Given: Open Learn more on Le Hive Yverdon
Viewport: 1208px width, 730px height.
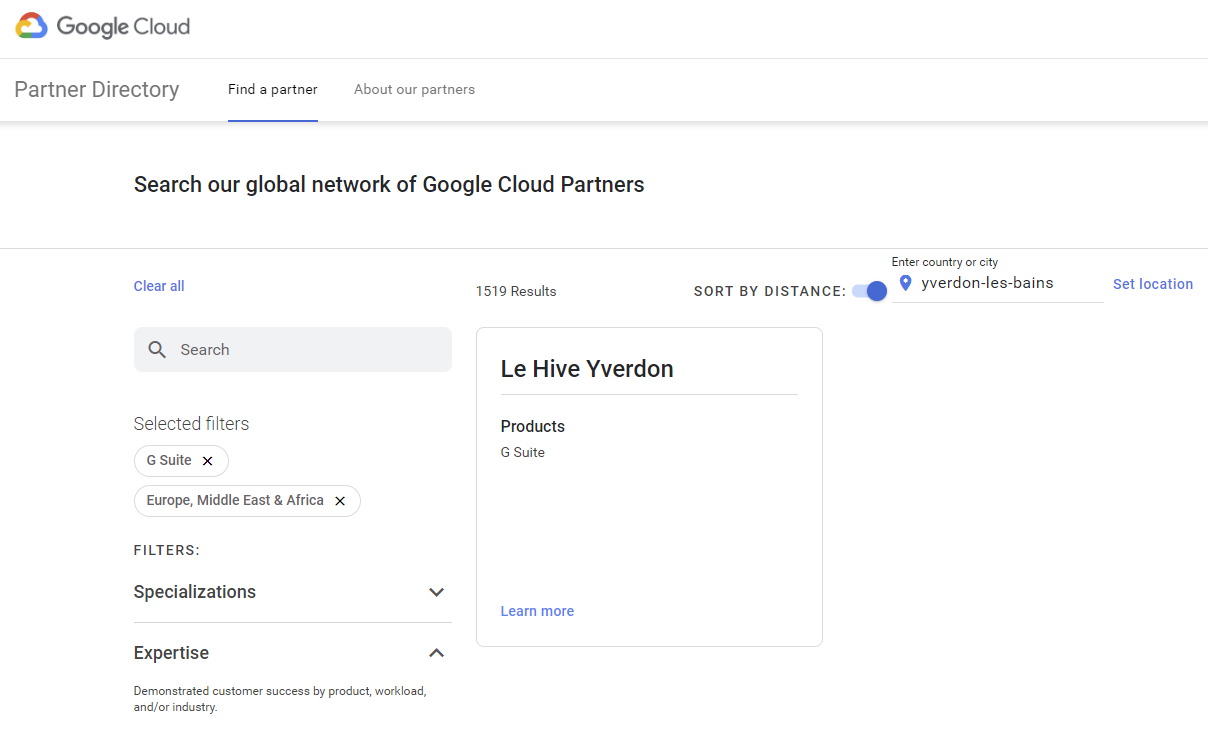Looking at the screenshot, I should pyautogui.click(x=537, y=611).
